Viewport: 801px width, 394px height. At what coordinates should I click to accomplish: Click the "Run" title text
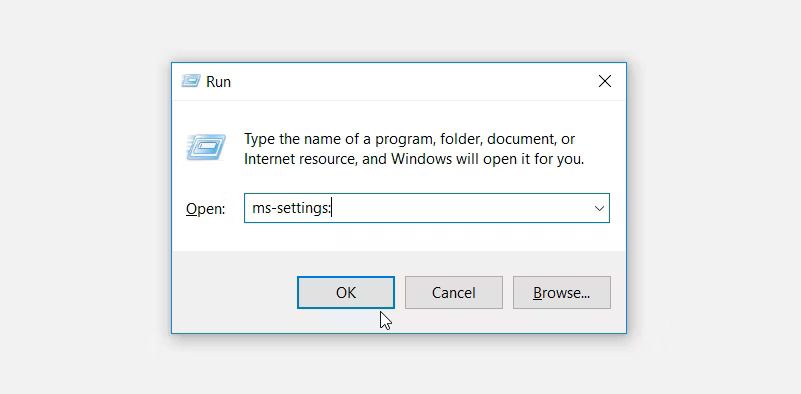pyautogui.click(x=218, y=82)
